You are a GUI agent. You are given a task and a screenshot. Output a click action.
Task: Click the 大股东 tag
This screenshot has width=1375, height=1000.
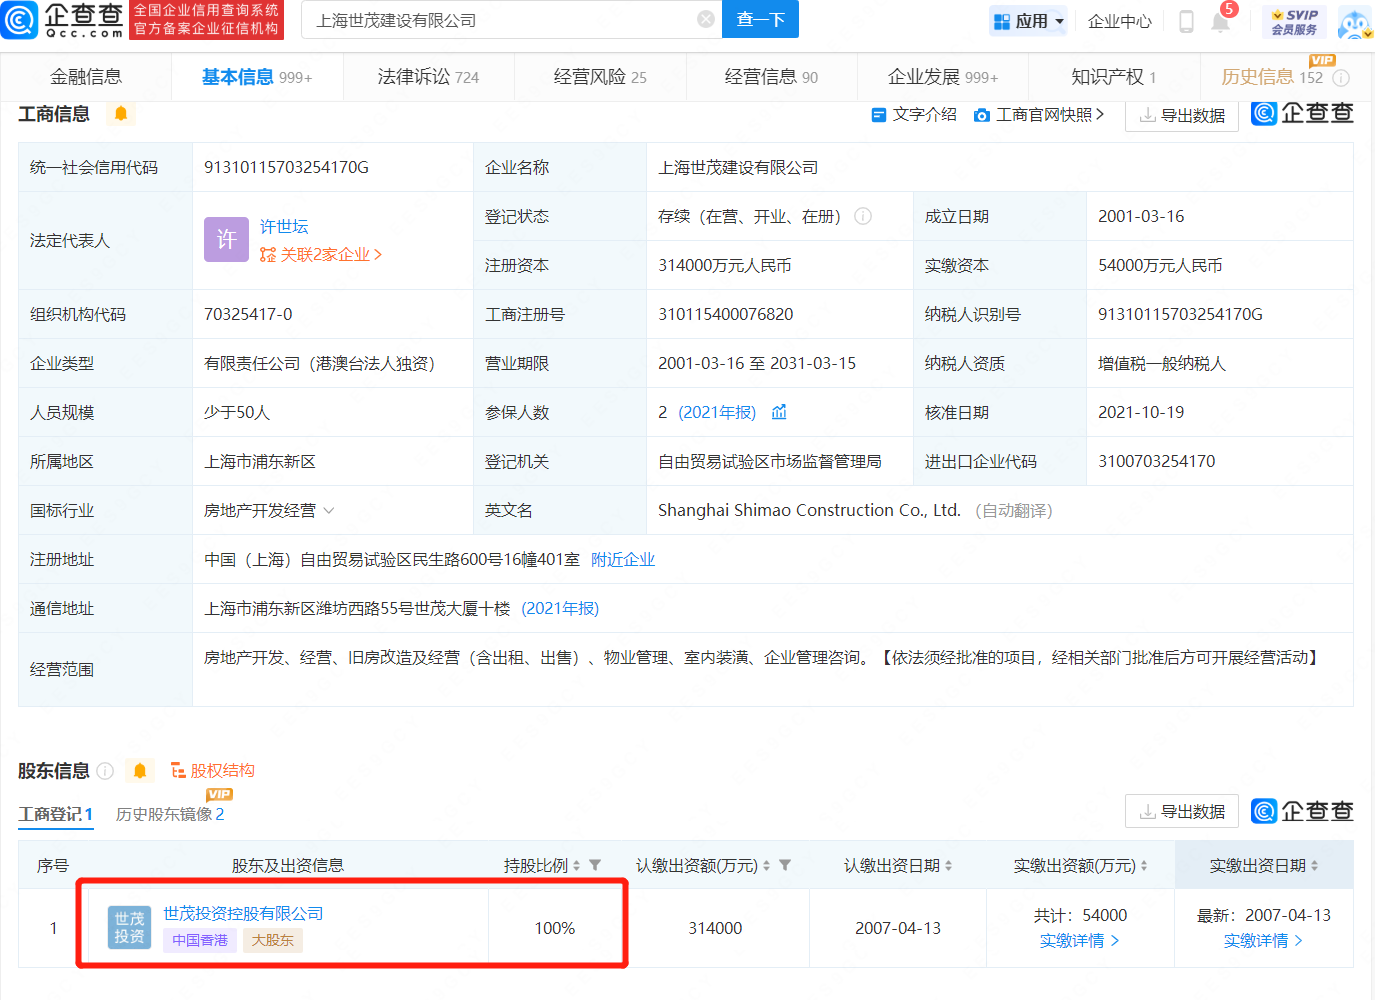273,940
